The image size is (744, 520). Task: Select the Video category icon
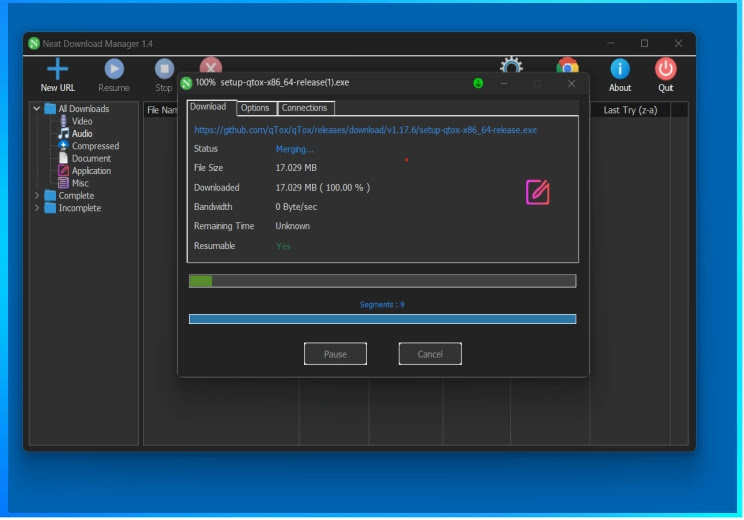[x=64, y=121]
